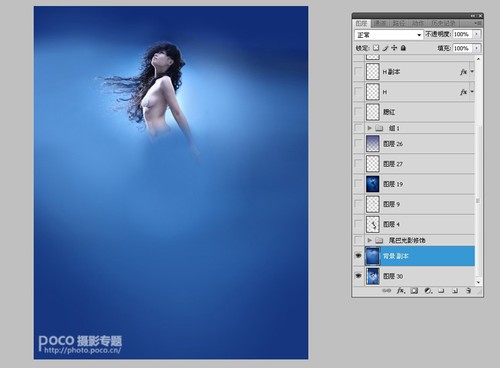Click the 不透明度 100% opacity field

pyautogui.click(x=463, y=34)
